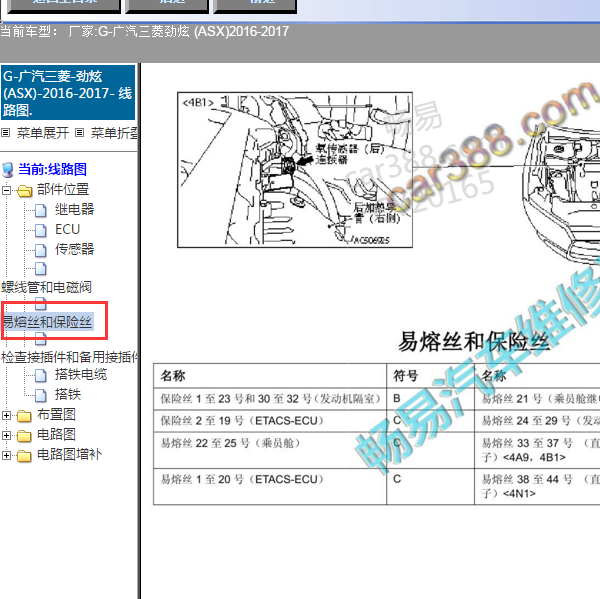Viewport: 600px width, 599px height.
Task: Click the cell 易熔丝 38 至 44 号 <4N1>
Action: 538,486
